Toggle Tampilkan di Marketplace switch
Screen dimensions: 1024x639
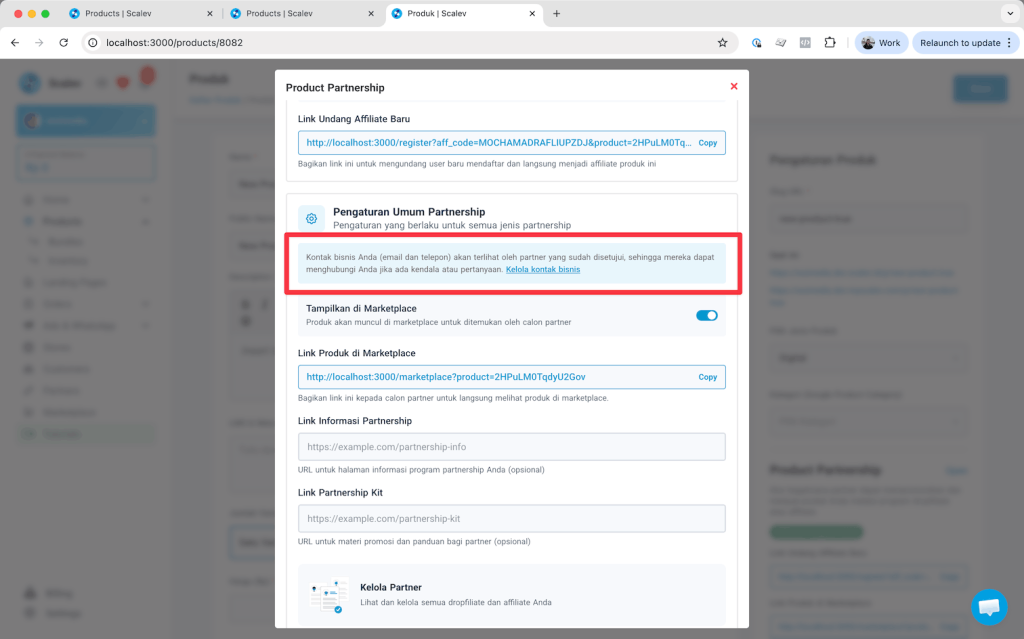(x=707, y=316)
